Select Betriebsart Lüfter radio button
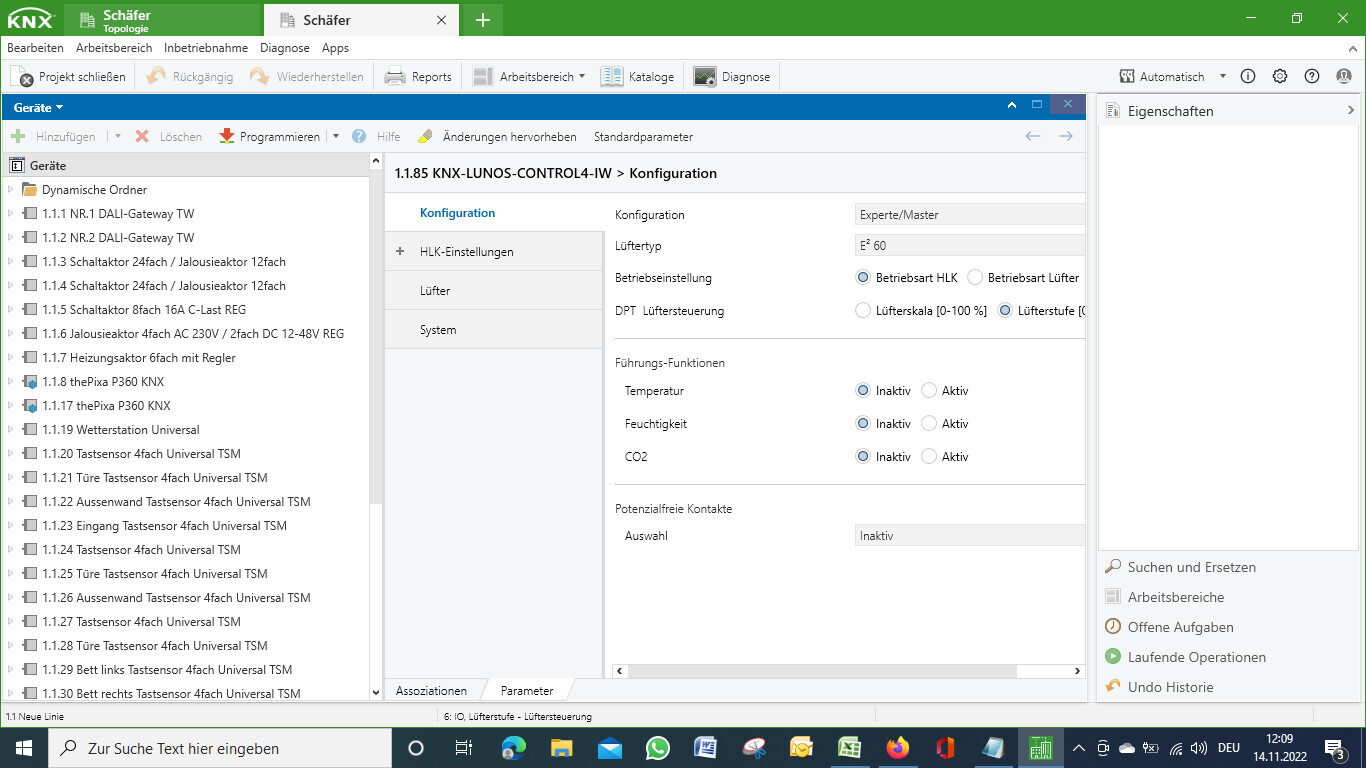 [x=976, y=277]
